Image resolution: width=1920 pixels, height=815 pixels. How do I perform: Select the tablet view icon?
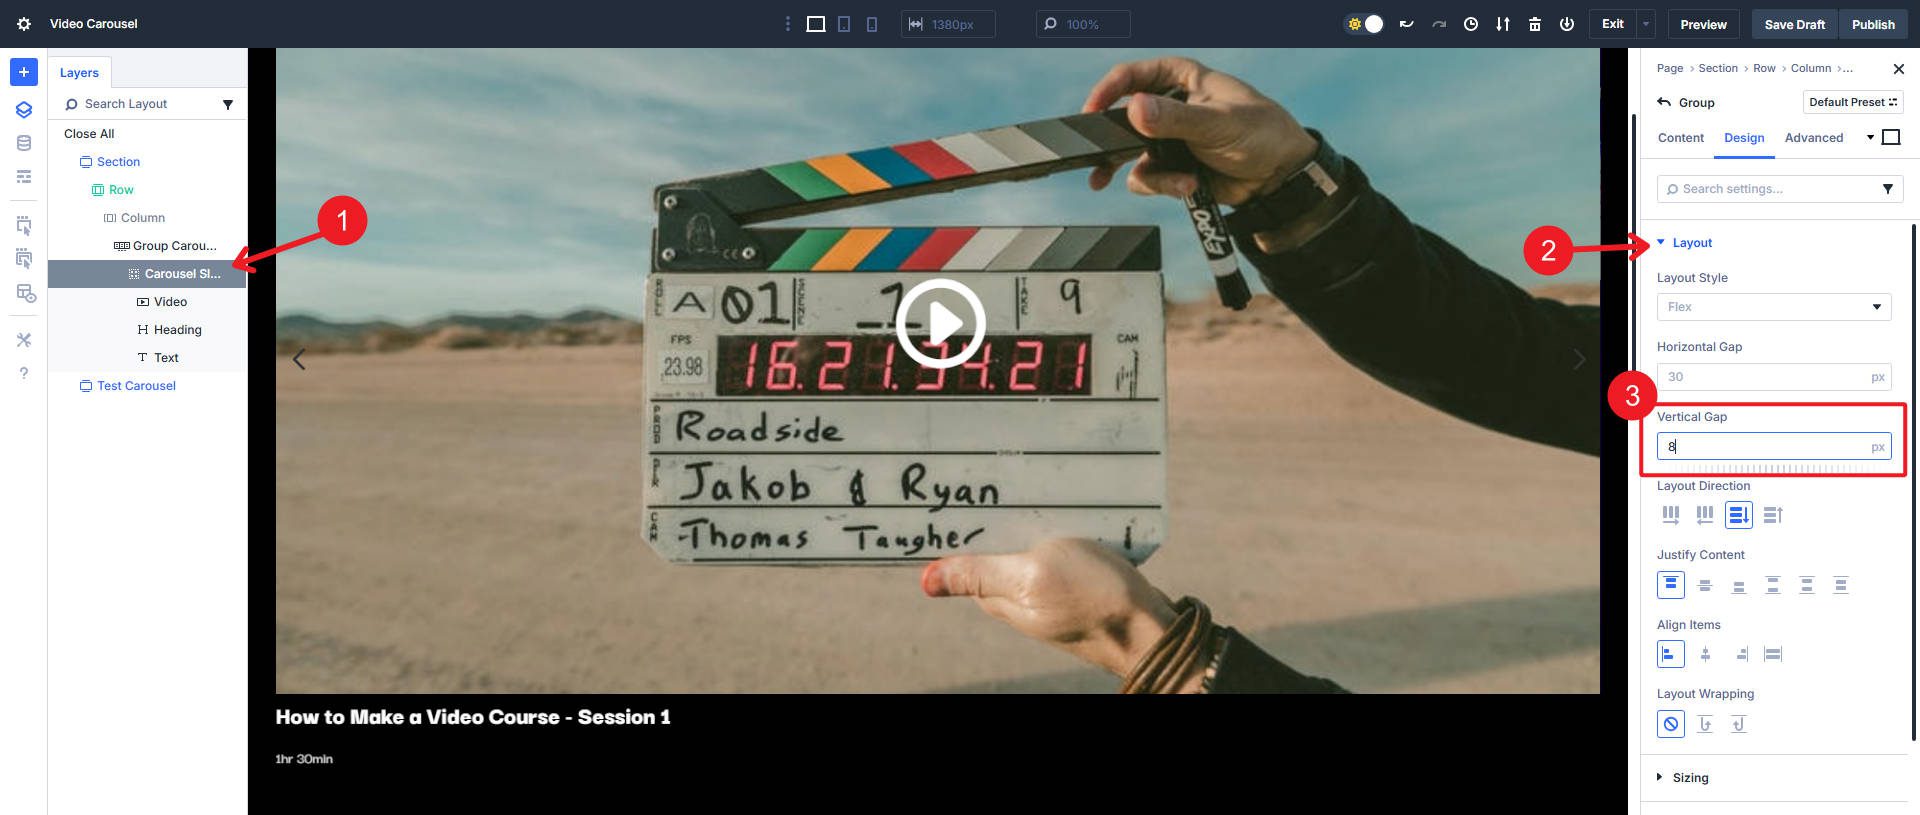[844, 24]
